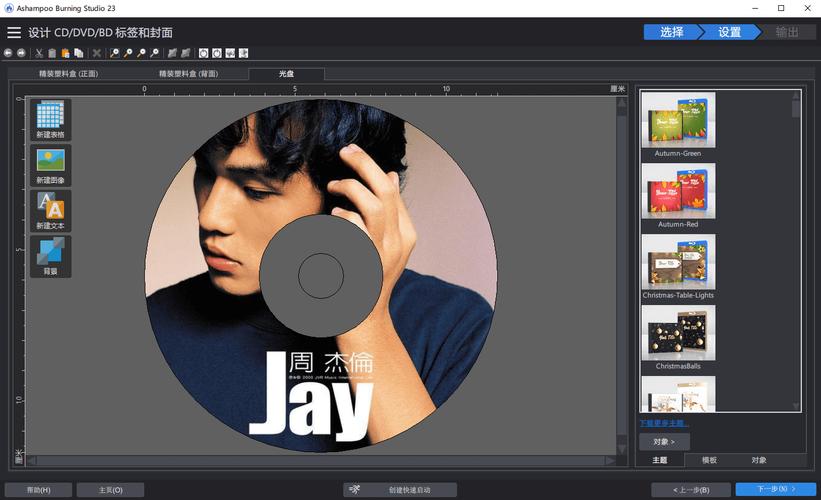Go to the 选择 step
This screenshot has height=500, width=821.
tap(672, 32)
